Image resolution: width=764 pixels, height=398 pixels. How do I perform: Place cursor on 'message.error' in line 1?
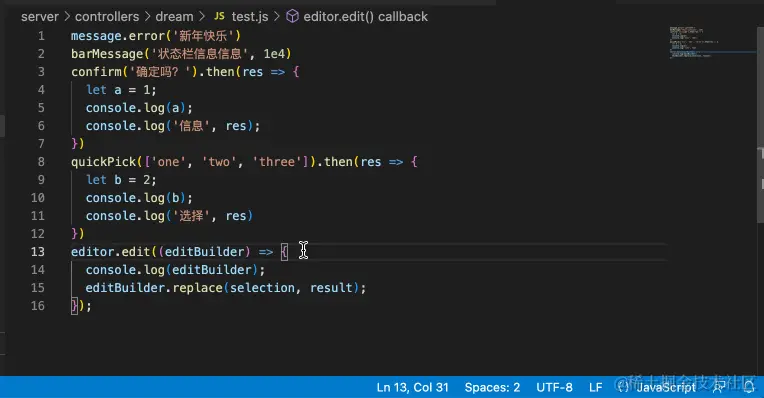coord(118,36)
